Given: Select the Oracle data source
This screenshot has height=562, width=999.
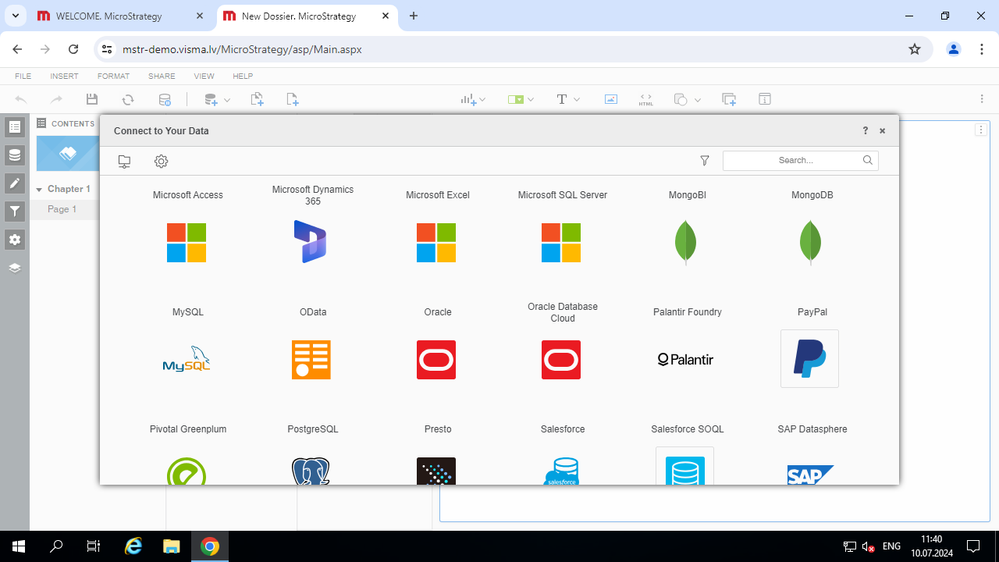Looking at the screenshot, I should pyautogui.click(x=436, y=359).
